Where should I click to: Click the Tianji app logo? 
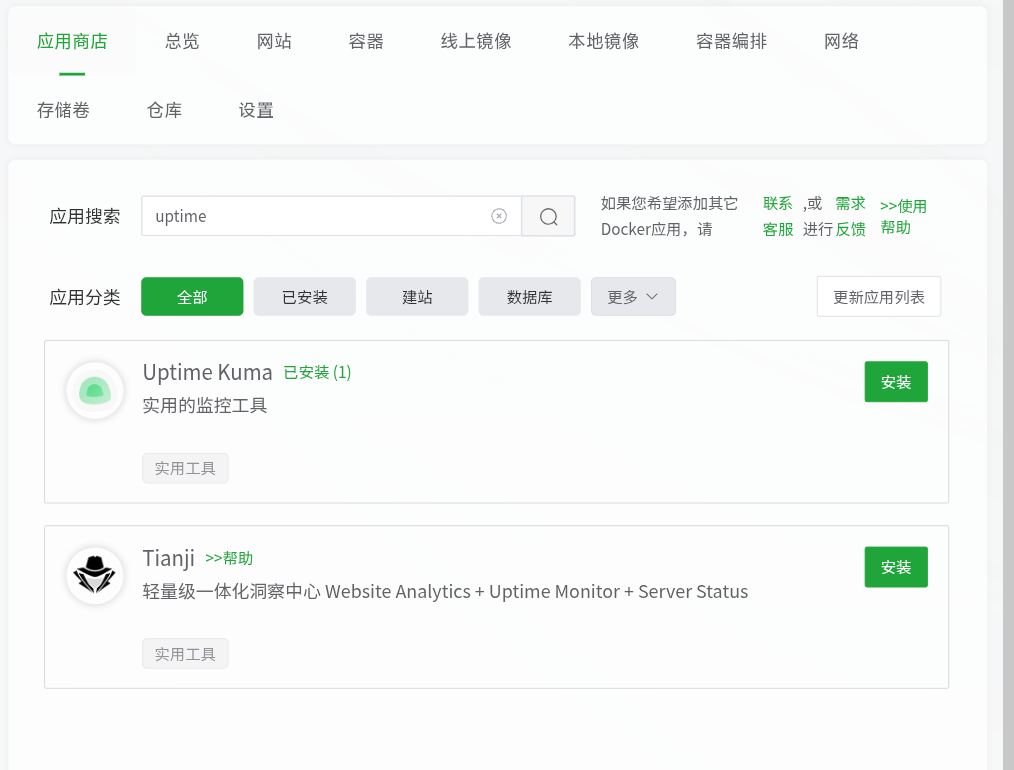click(95, 575)
